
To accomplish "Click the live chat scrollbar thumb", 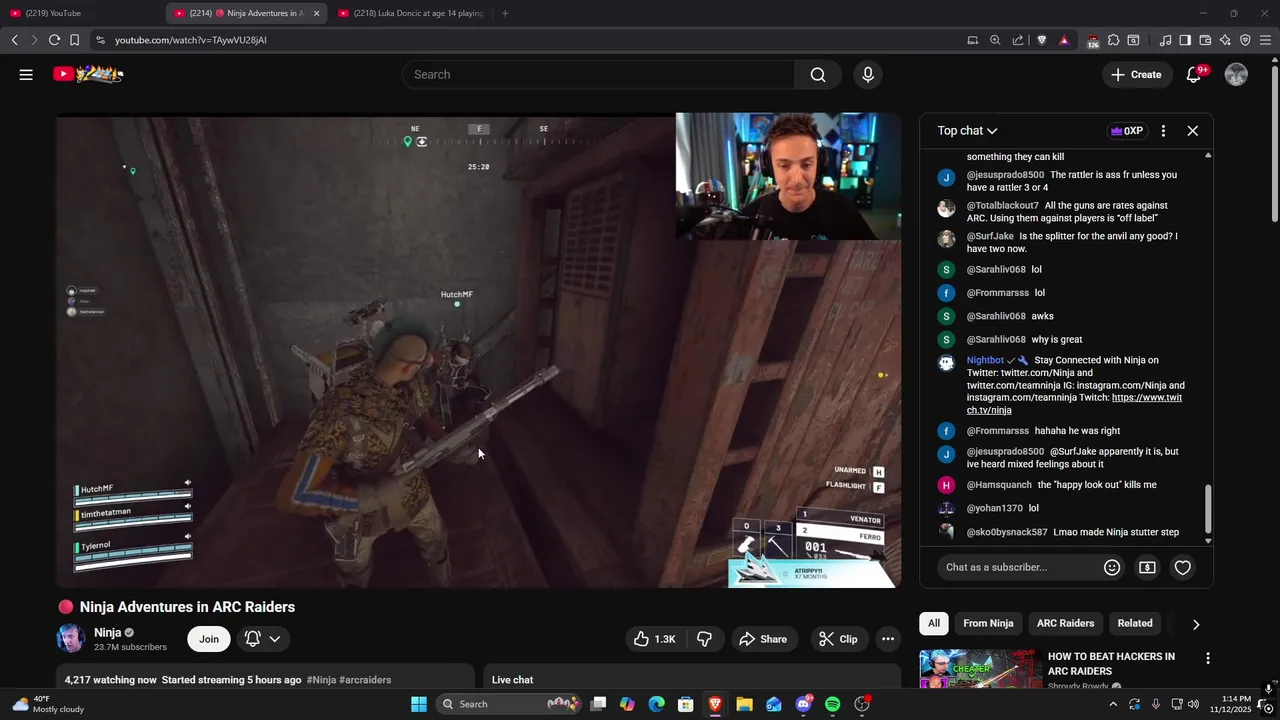I will tap(1208, 510).
